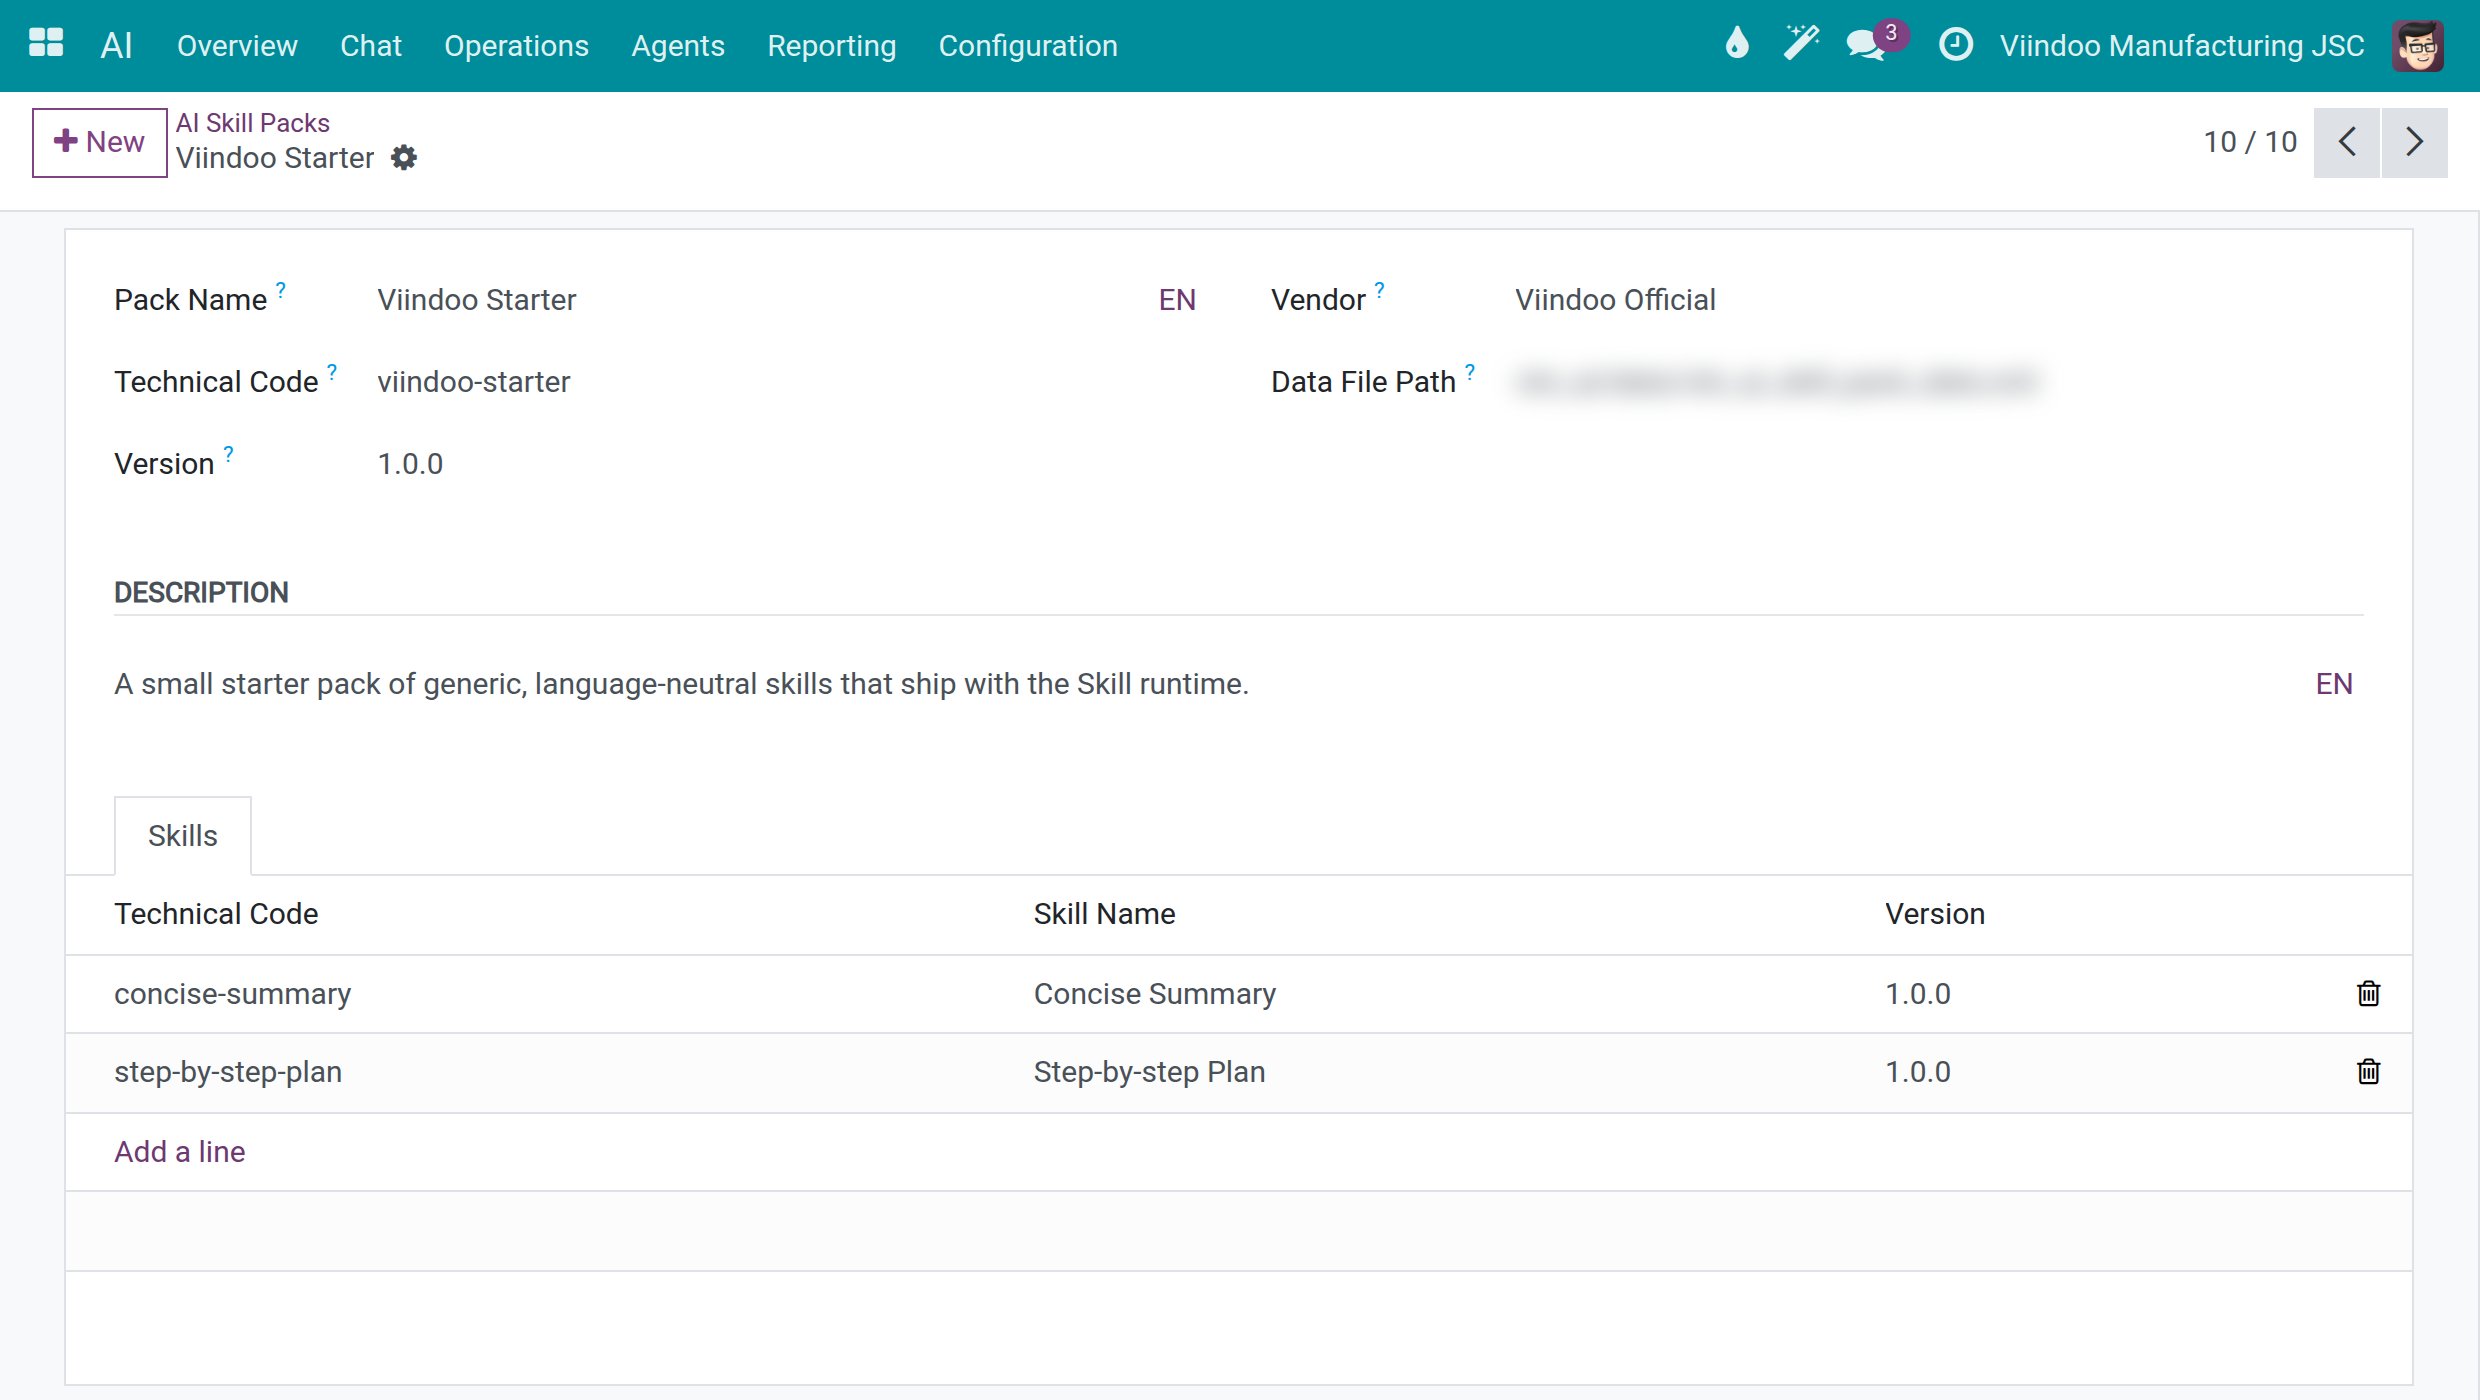Open the conversations messages icon
The width and height of the screenshot is (2480, 1400).
(1867, 44)
